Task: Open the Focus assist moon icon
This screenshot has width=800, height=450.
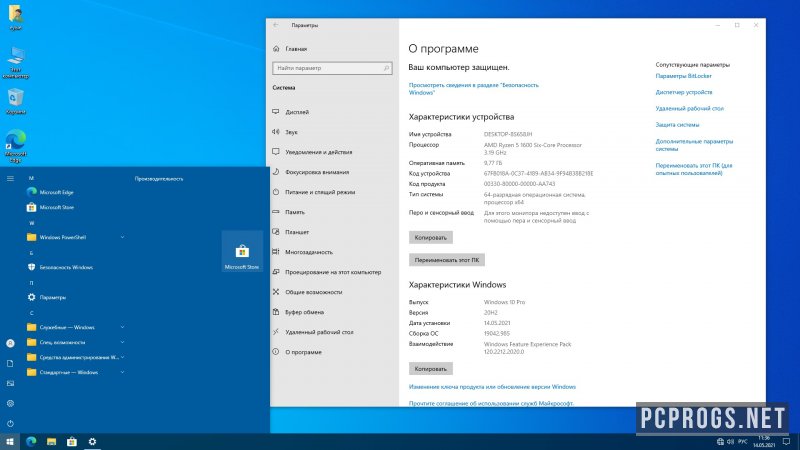Action: click(276, 172)
